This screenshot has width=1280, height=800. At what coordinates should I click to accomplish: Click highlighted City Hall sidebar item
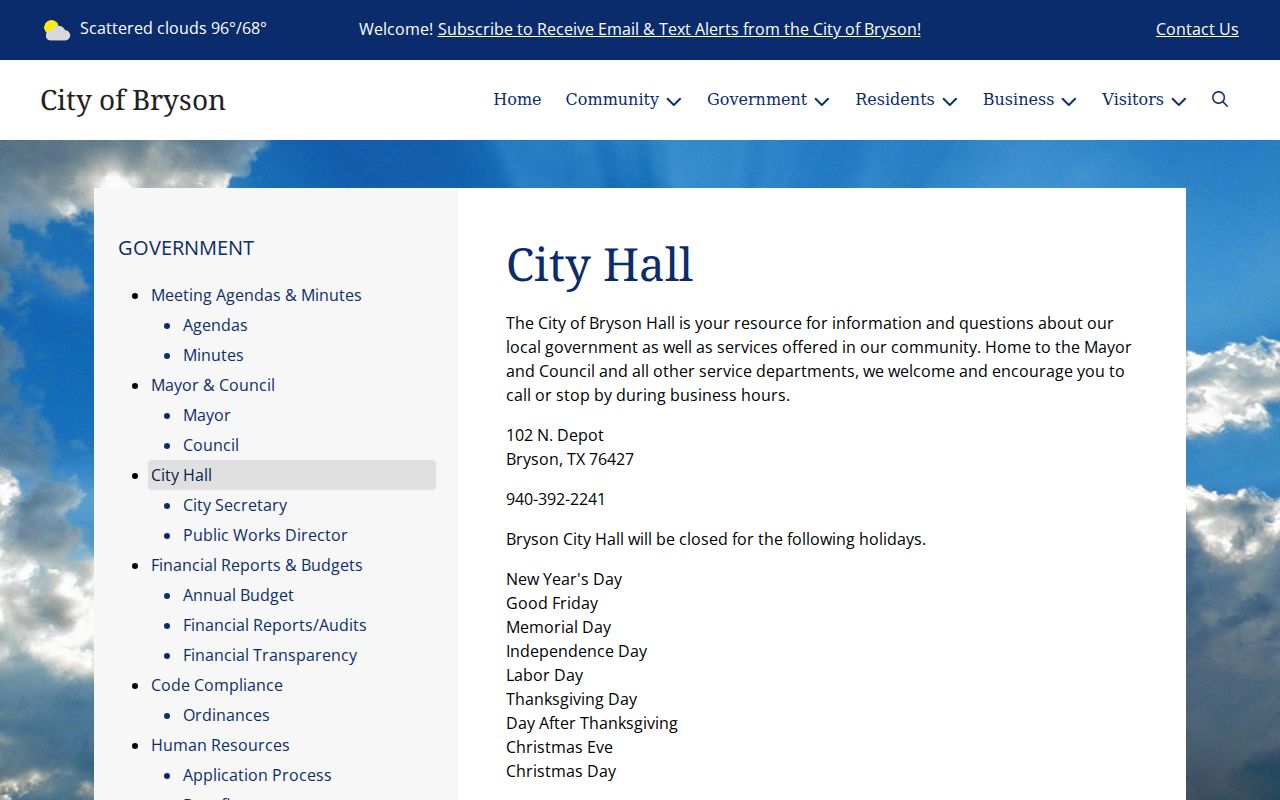pos(292,475)
